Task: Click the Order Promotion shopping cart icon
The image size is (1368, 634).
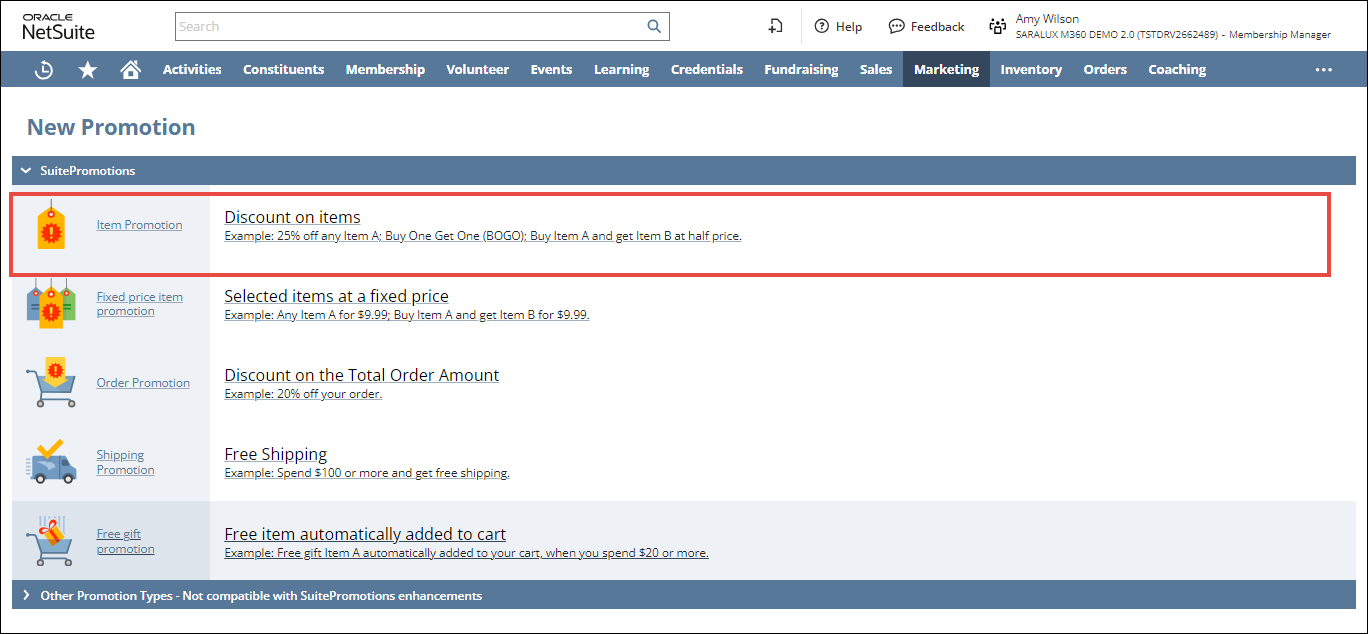Action: coord(50,383)
